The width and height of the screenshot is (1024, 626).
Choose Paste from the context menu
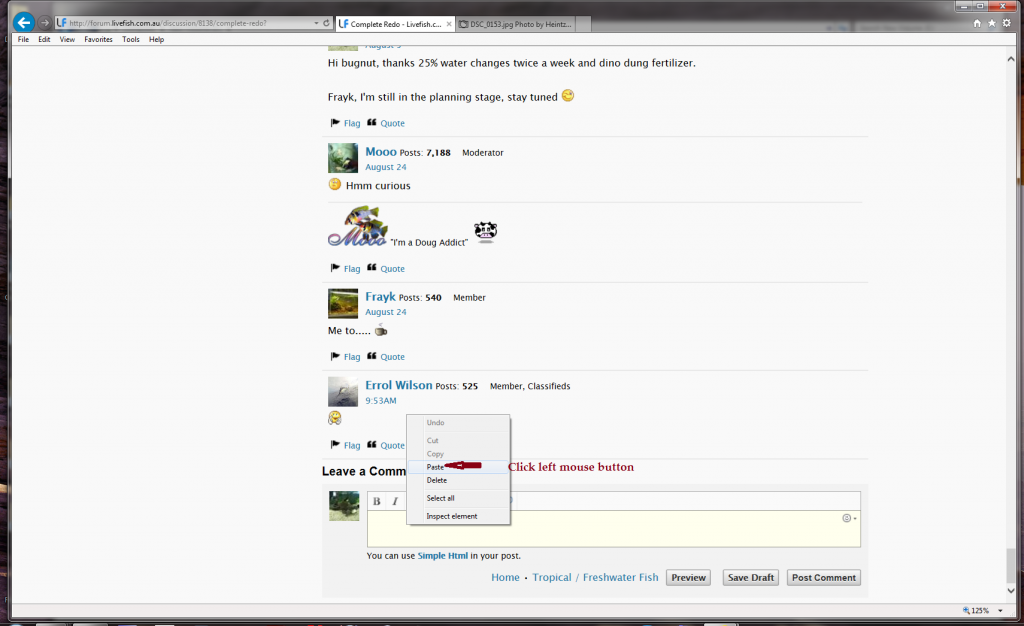[436, 467]
